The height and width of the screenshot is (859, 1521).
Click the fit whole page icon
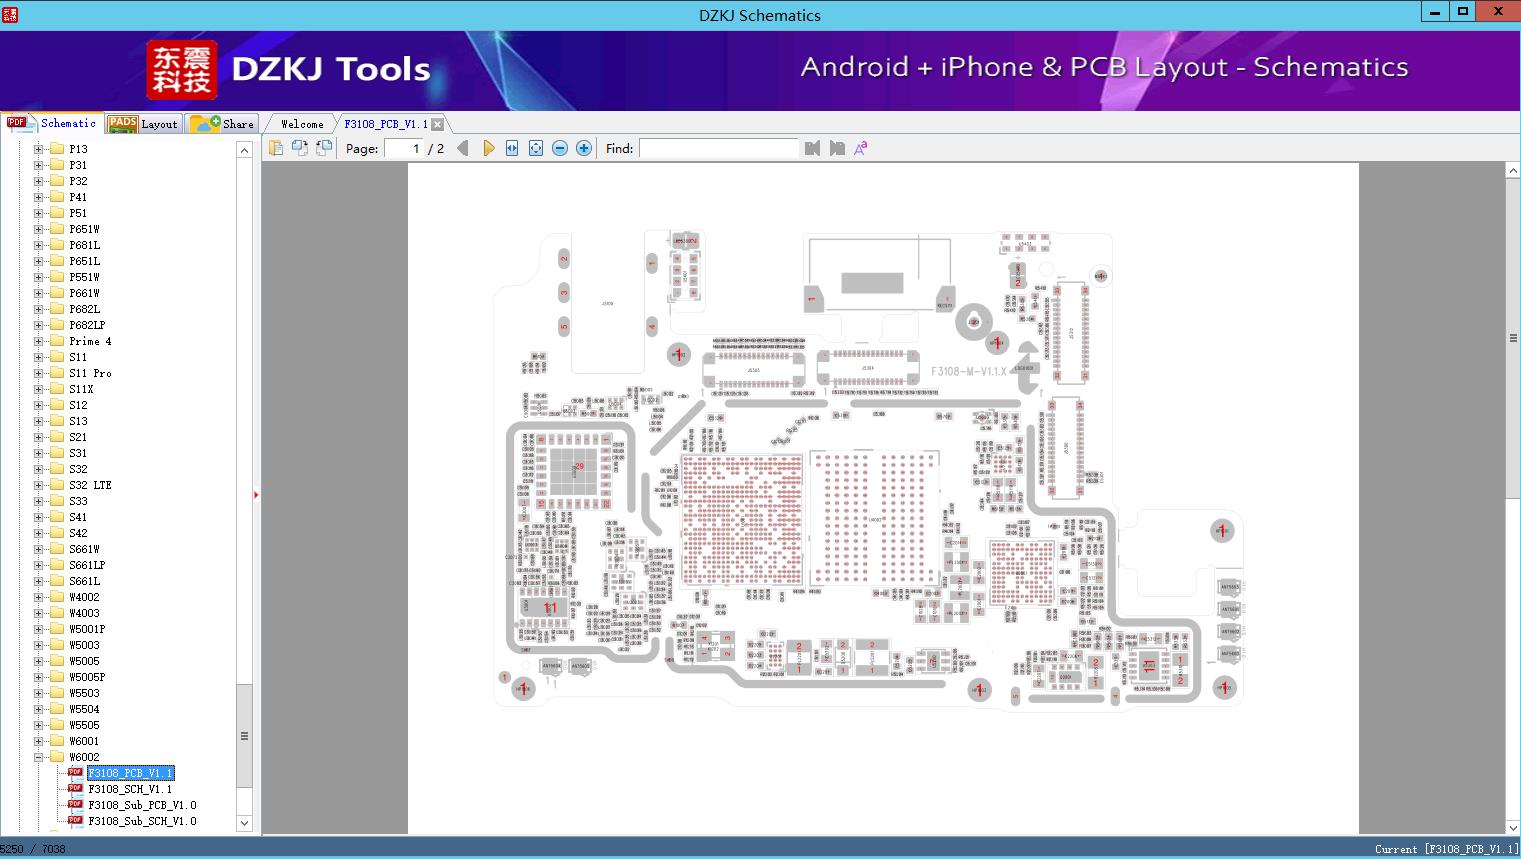click(536, 148)
